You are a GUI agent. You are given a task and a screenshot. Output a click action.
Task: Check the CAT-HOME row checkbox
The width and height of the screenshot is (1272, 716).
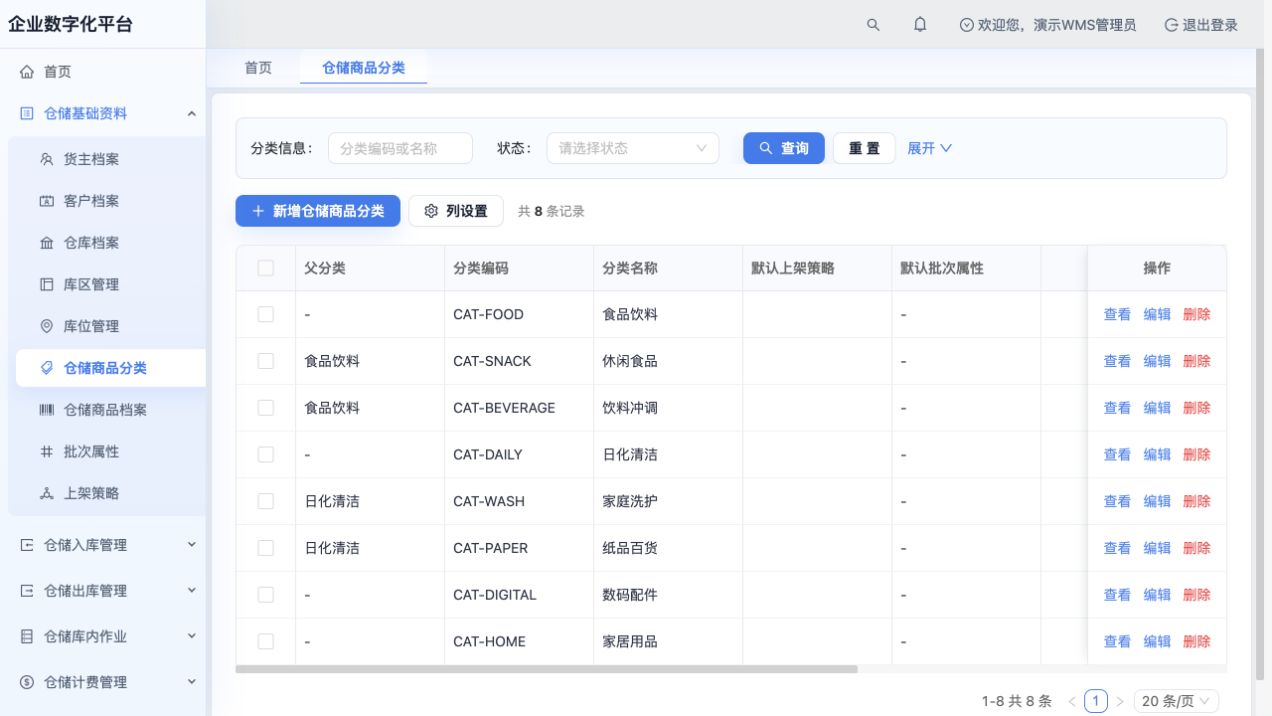(266, 641)
